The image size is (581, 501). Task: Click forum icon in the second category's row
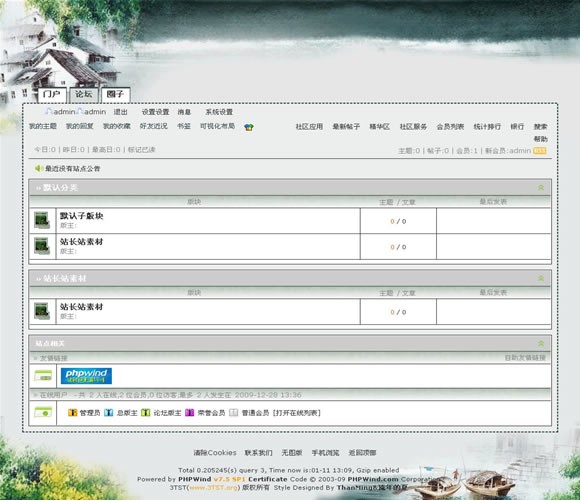(42, 311)
